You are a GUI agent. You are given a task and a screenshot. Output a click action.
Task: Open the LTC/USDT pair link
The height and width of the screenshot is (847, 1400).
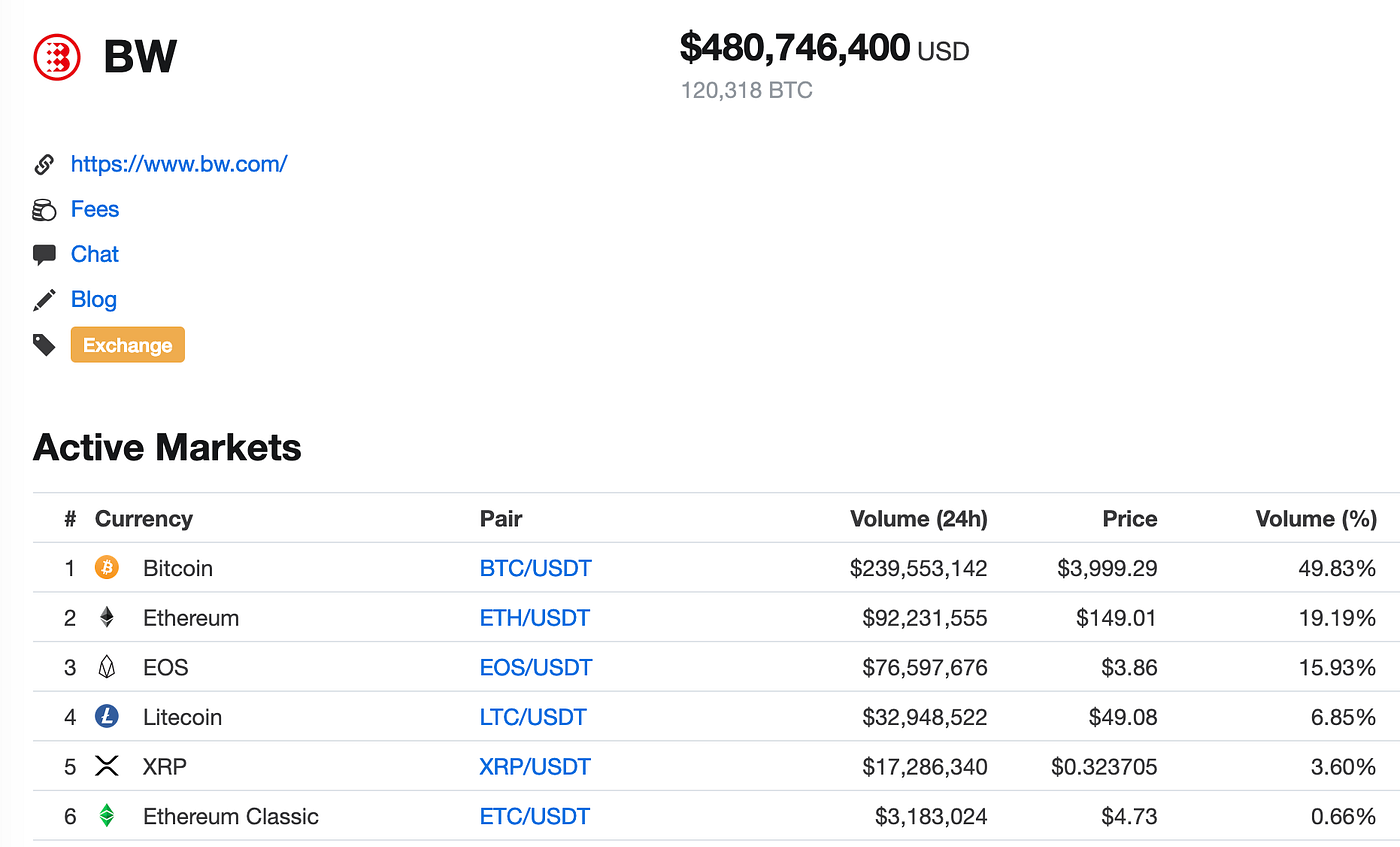tap(533, 717)
